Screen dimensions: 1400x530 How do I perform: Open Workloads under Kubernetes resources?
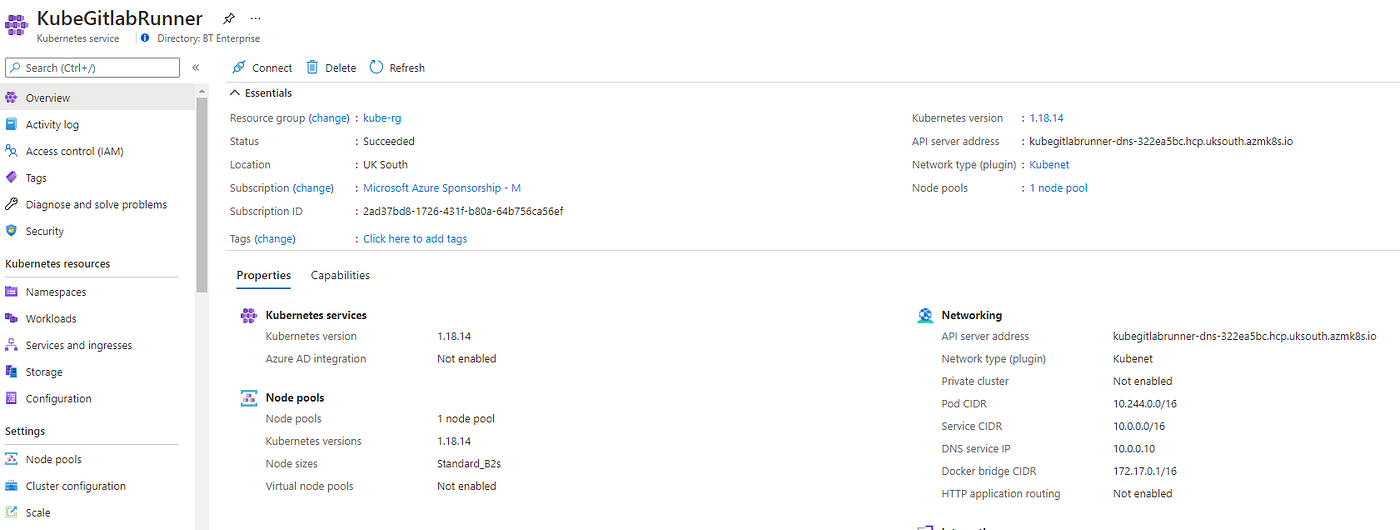(51, 318)
